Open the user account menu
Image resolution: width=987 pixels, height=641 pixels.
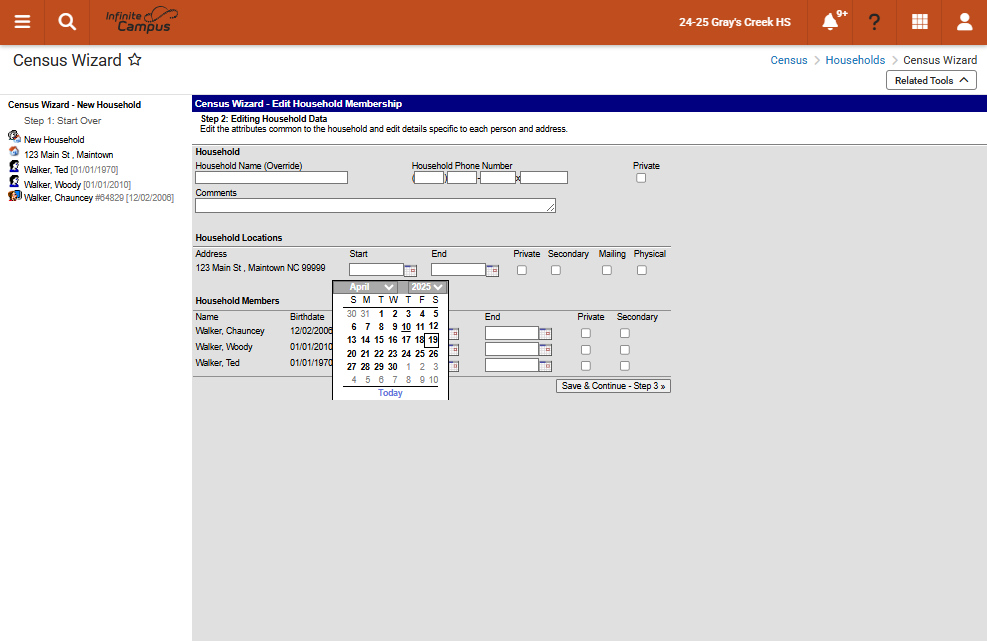(x=964, y=22)
